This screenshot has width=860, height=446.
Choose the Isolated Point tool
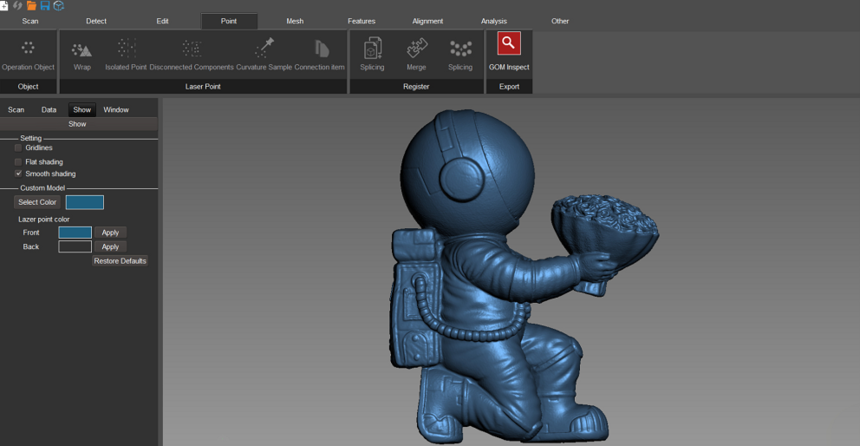point(126,55)
